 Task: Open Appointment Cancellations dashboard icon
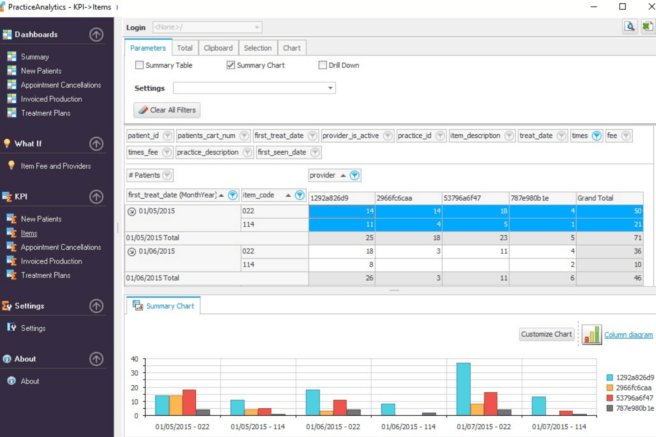[12, 85]
